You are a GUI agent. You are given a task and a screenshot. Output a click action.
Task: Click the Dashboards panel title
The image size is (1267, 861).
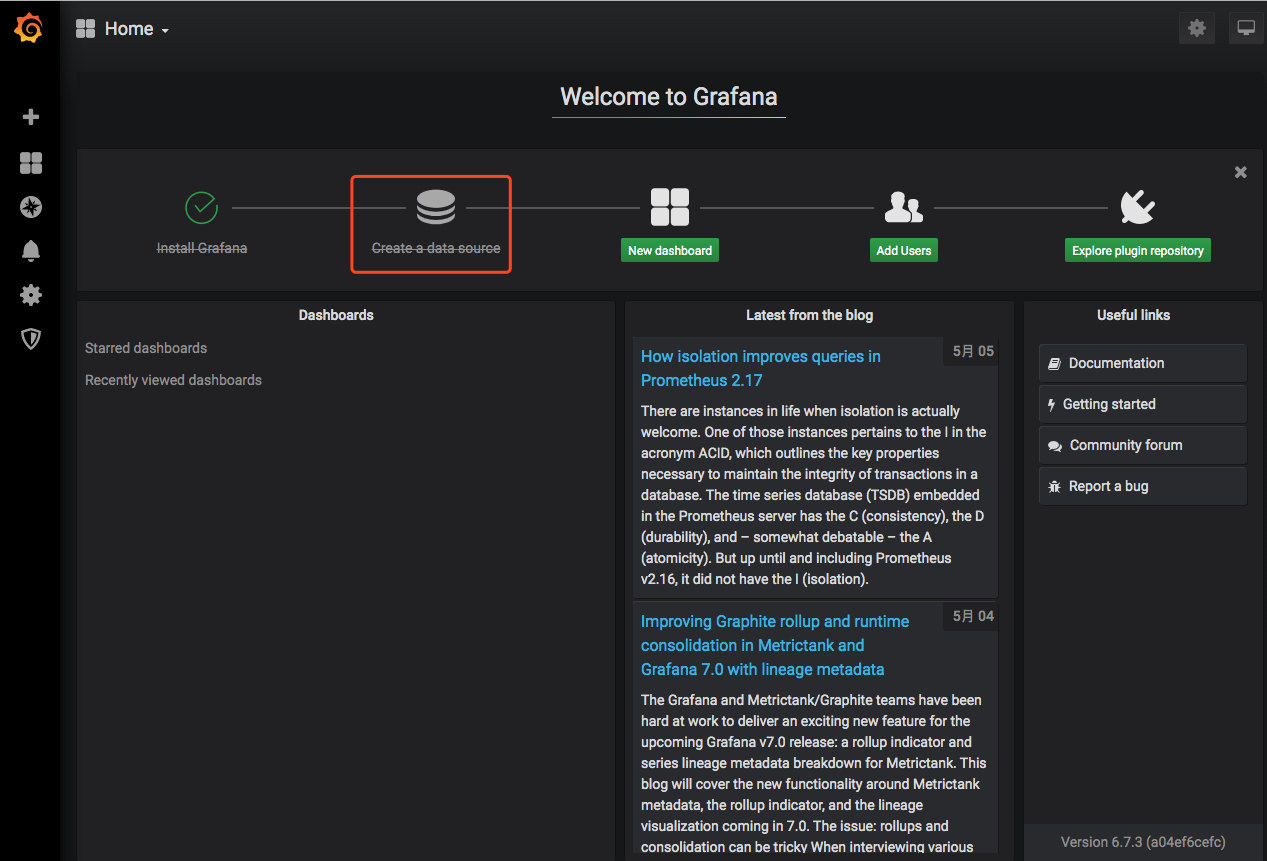[x=336, y=315]
